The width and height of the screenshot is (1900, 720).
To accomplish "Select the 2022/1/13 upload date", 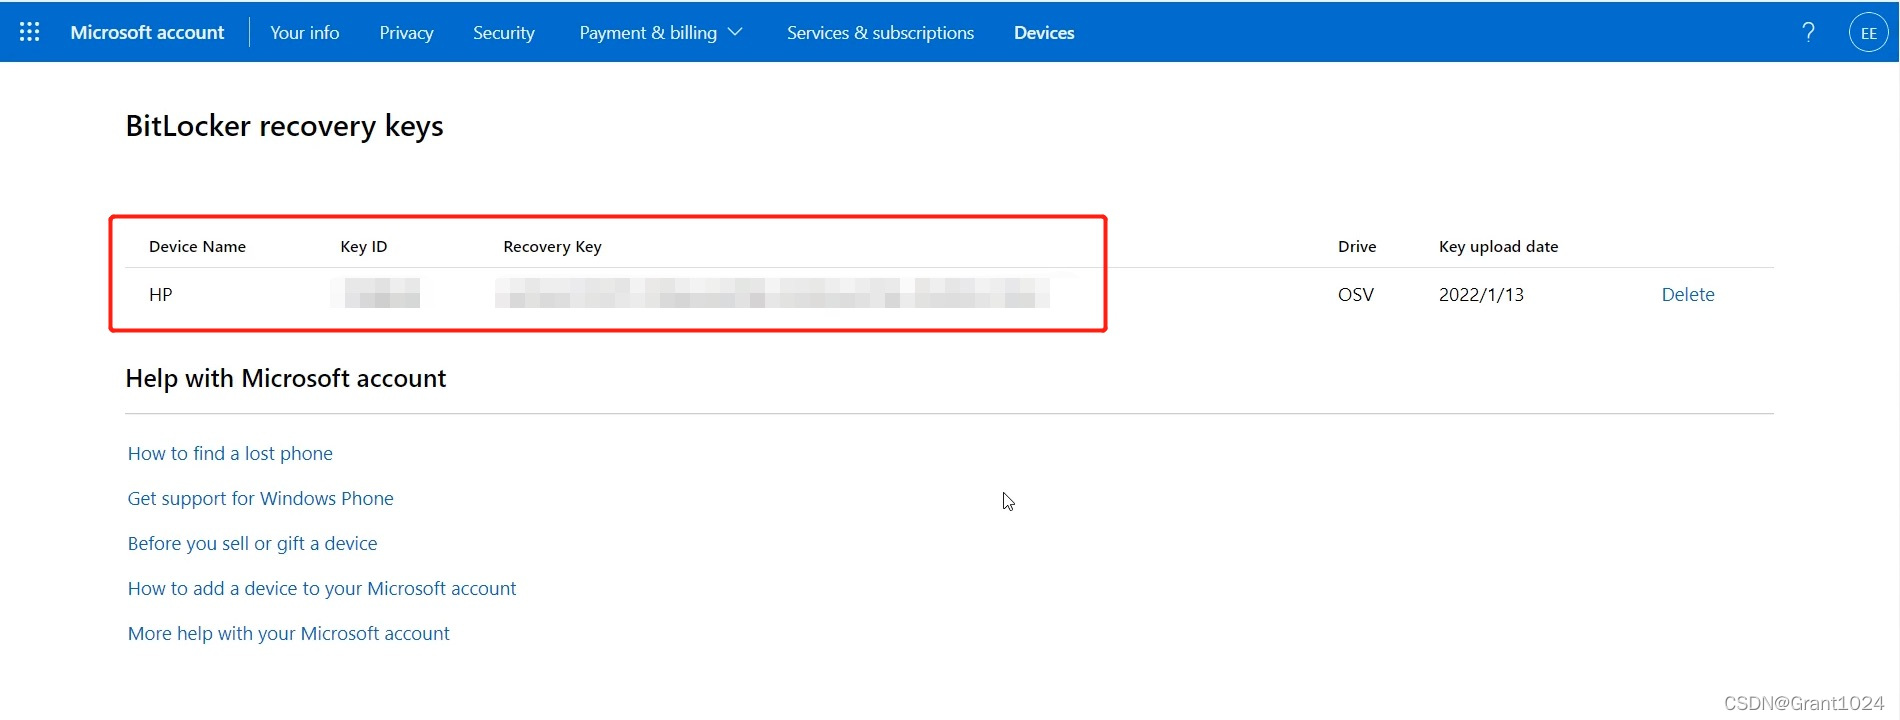I will pos(1481,294).
